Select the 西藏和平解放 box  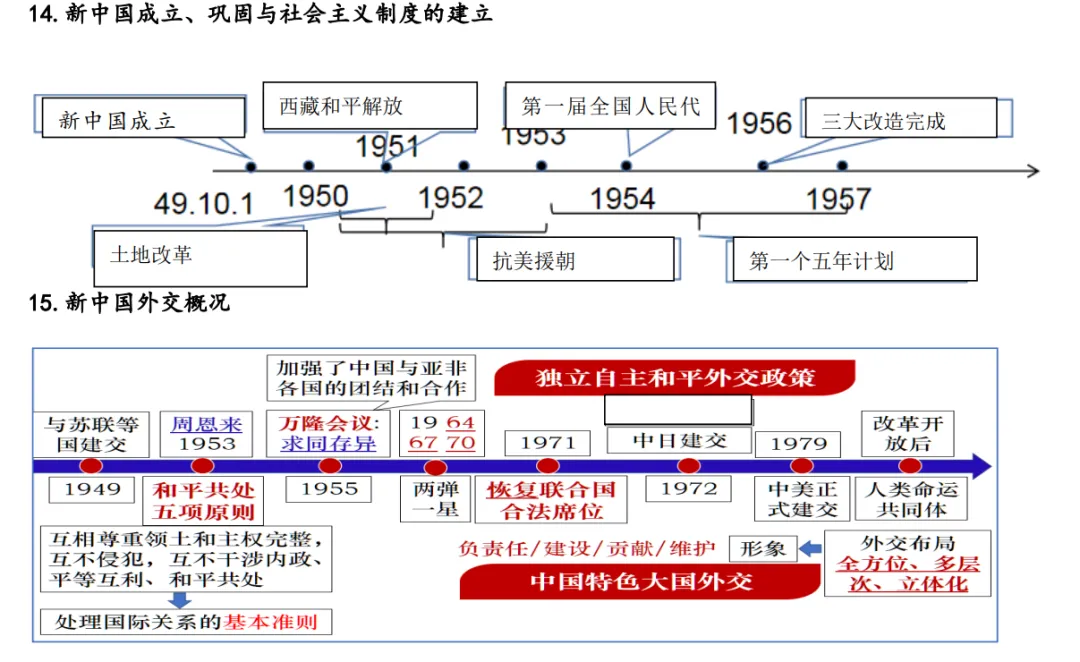(x=369, y=105)
